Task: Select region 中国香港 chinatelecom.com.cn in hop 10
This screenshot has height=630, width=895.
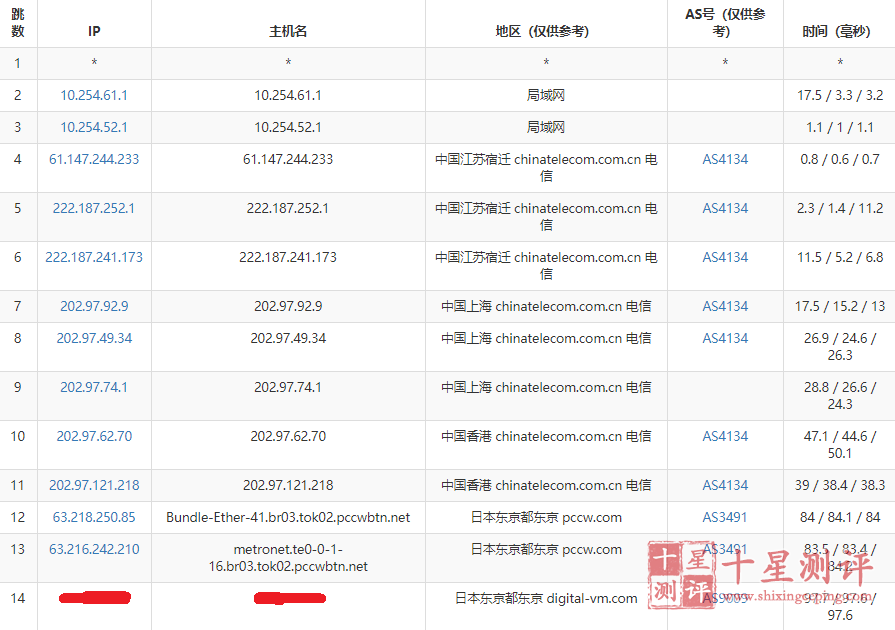Action: pos(546,437)
